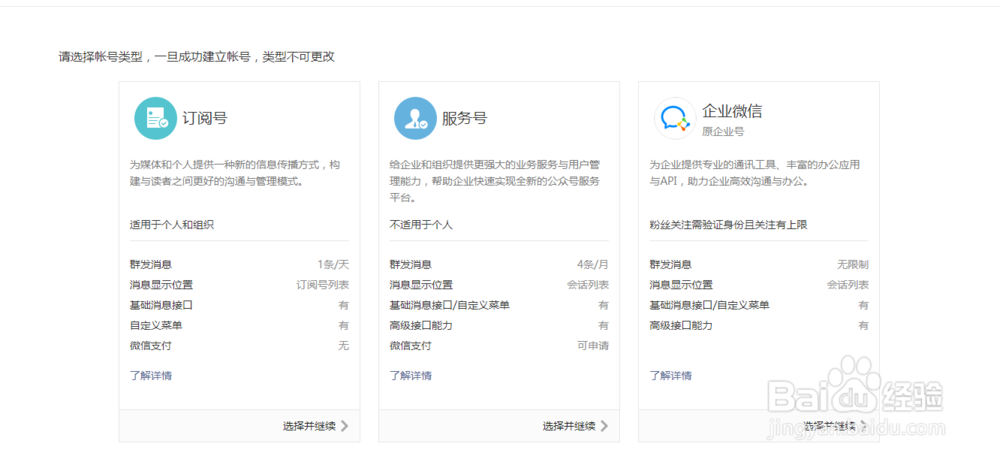Click the 订阅号列表 value
This screenshot has height=462, width=1000.
323,285
